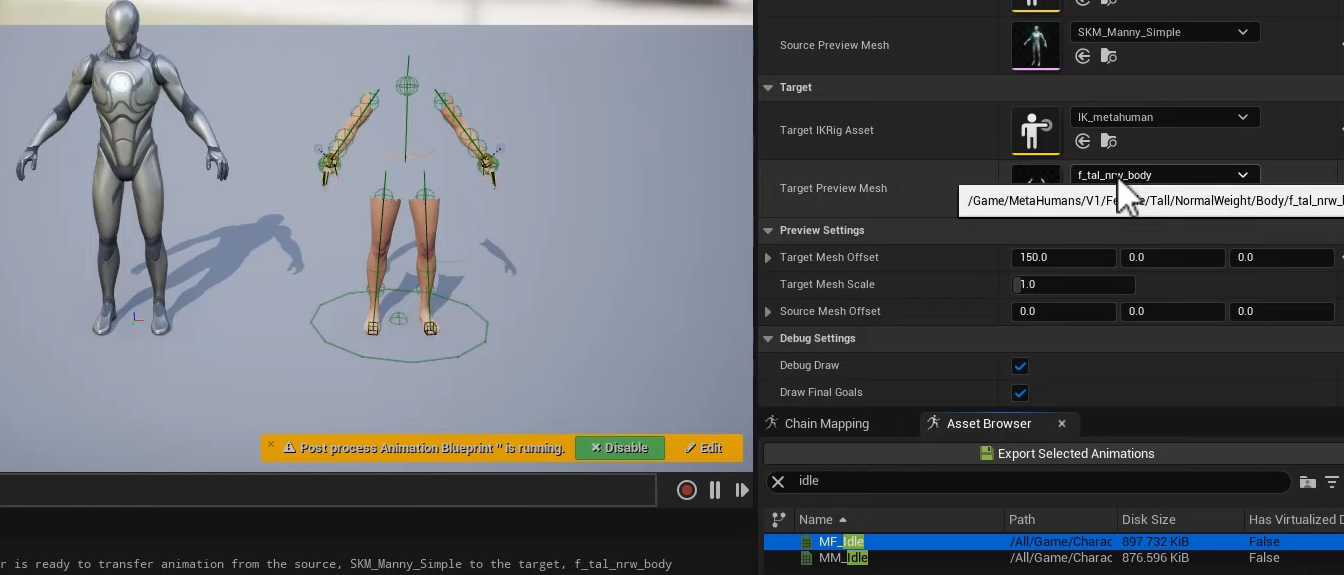
Task: Click the IK_metahuman rig asset thumbnail
Action: [1036, 130]
